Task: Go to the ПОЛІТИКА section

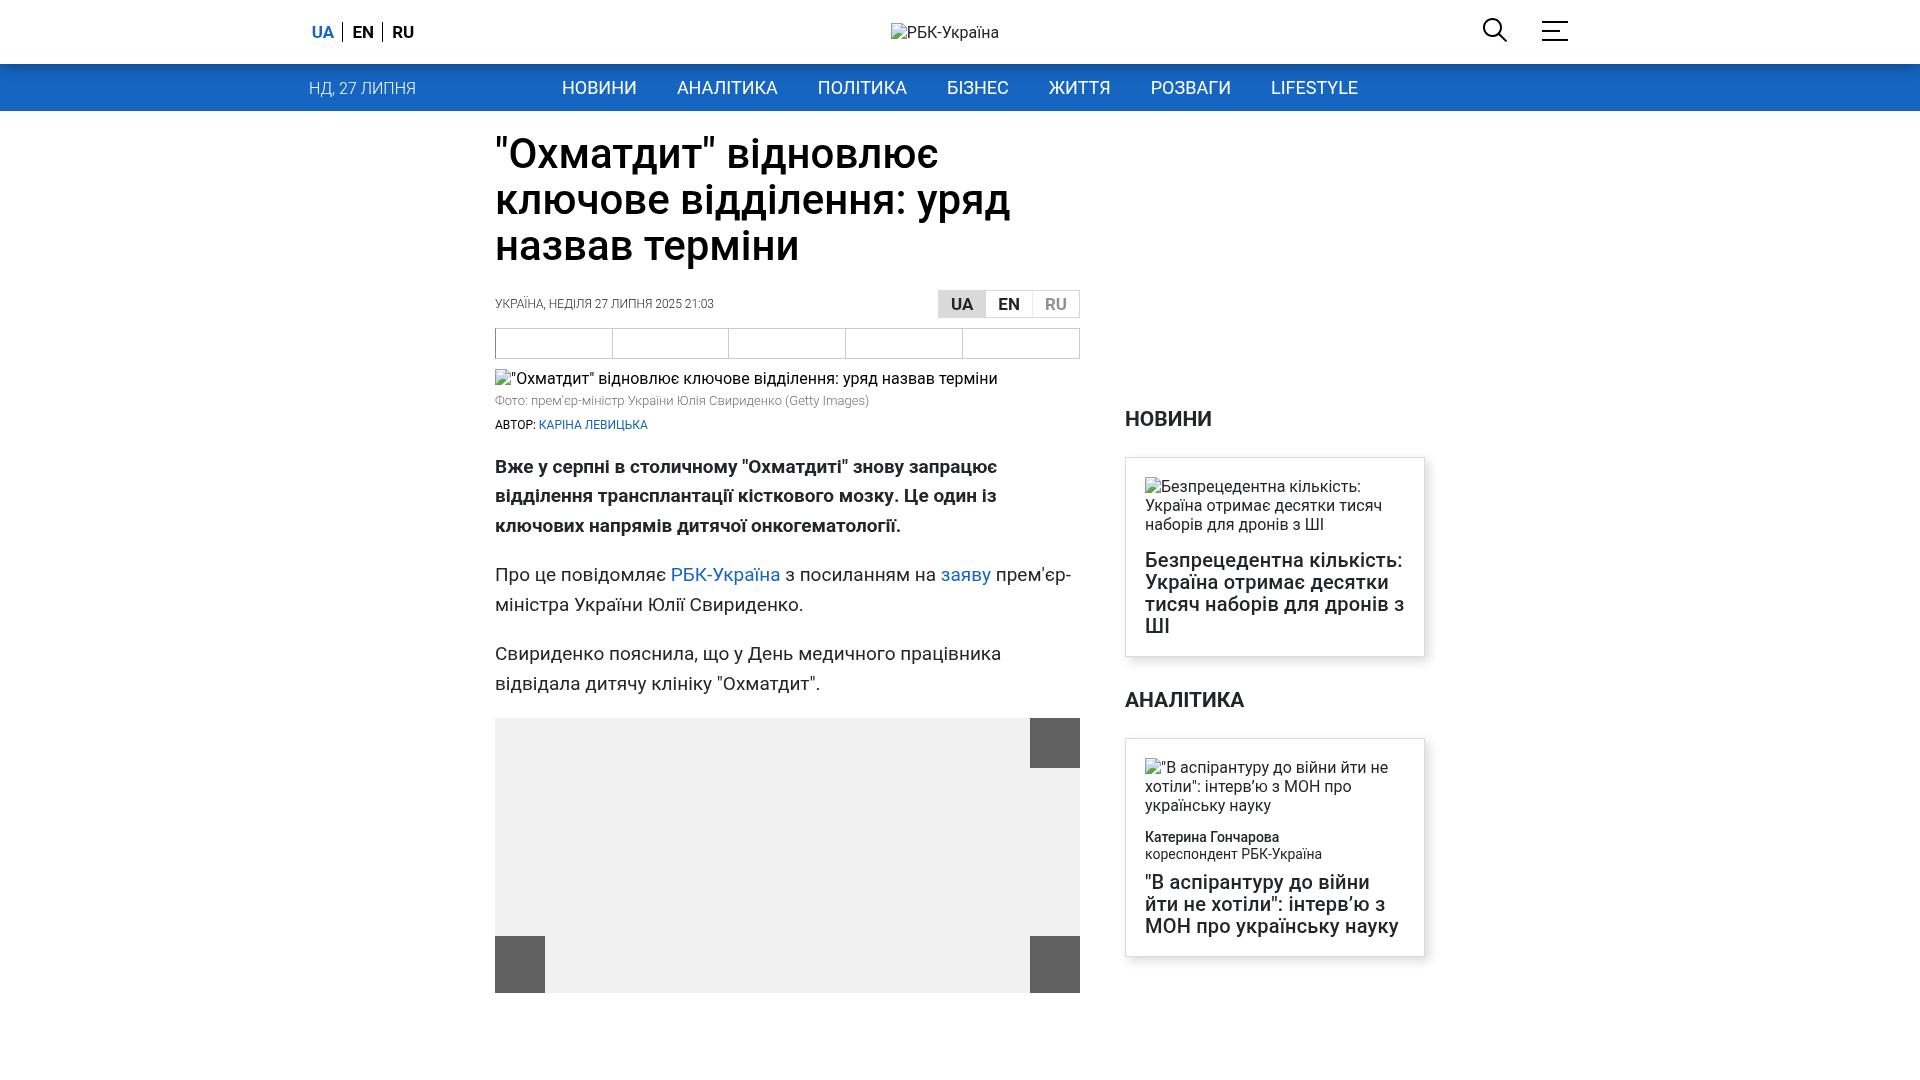Action: tap(862, 88)
